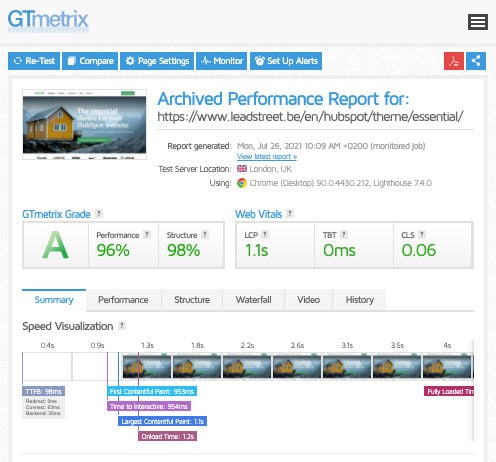This screenshot has height=462, width=496.
Task: Click the TBT 0ms value
Action: [339, 250]
